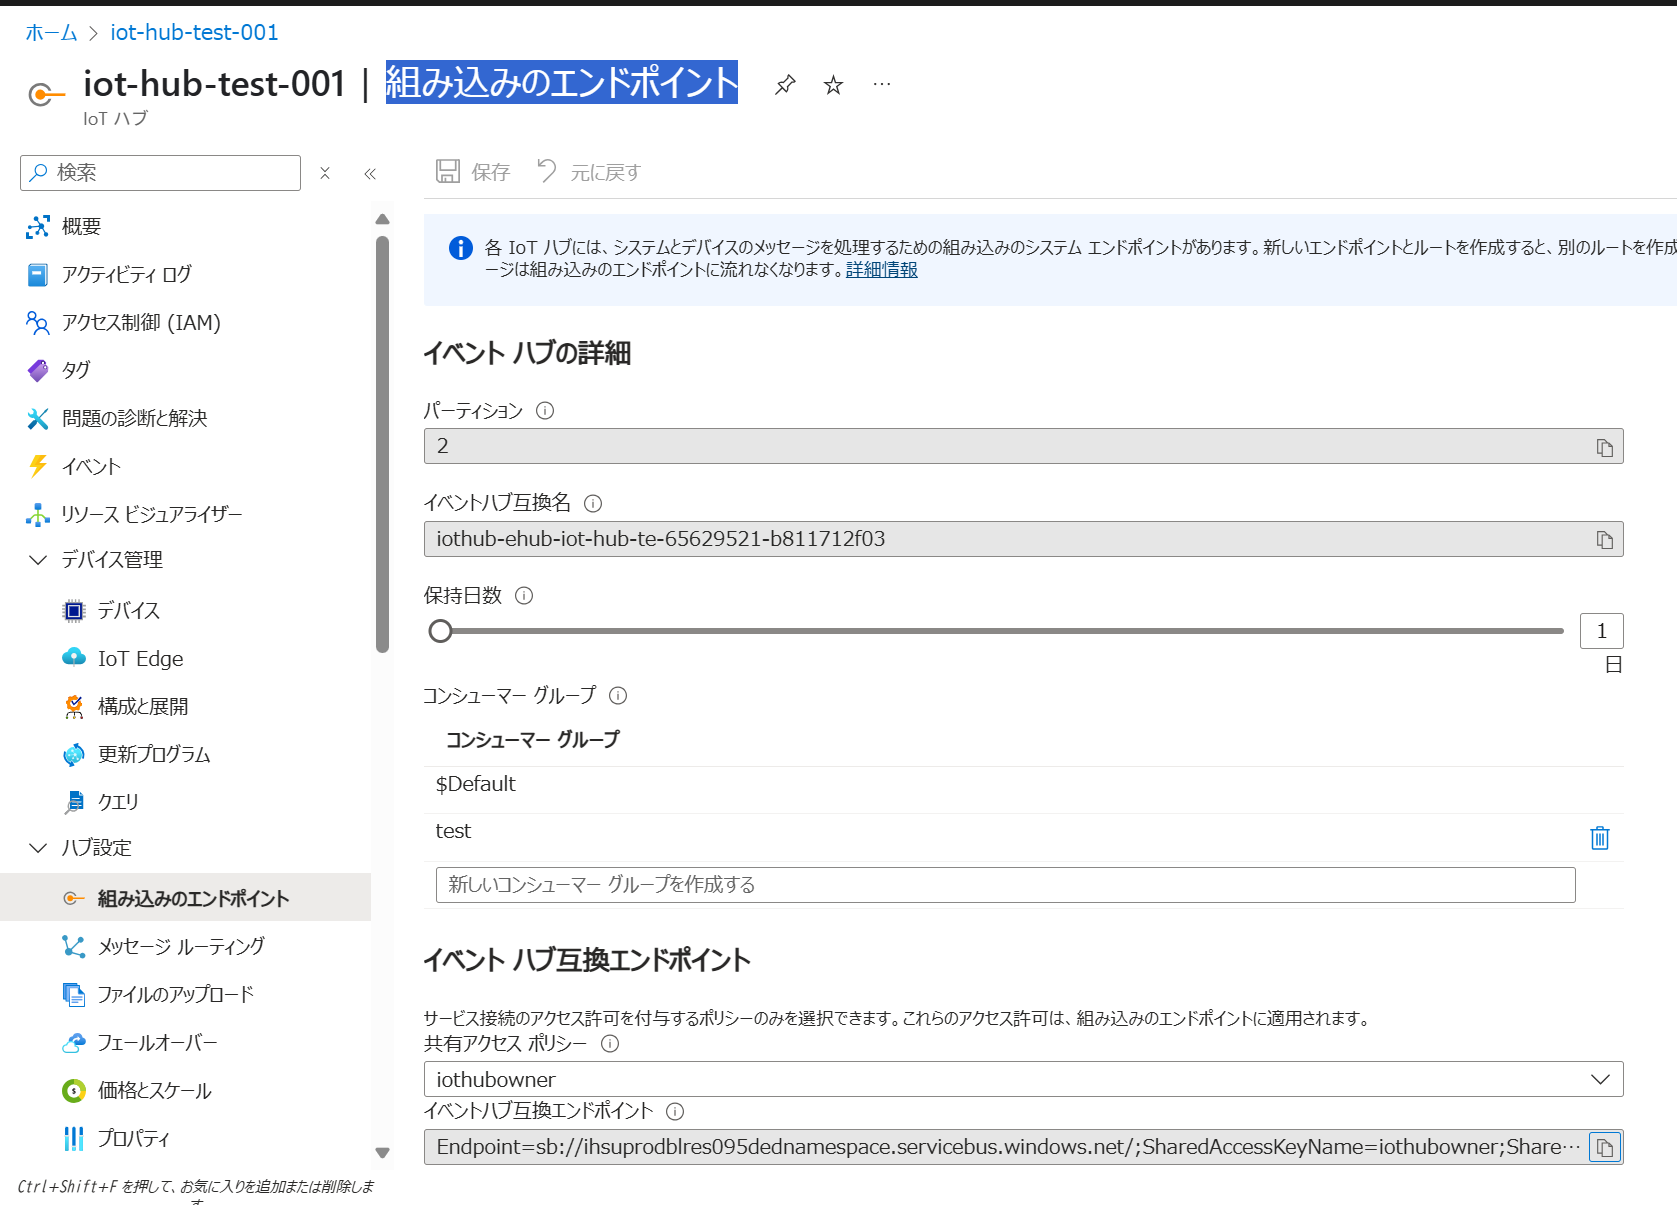Image resolution: width=1677 pixels, height=1205 pixels.
Task: Focus the 保持日数 days number box
Action: [1601, 631]
